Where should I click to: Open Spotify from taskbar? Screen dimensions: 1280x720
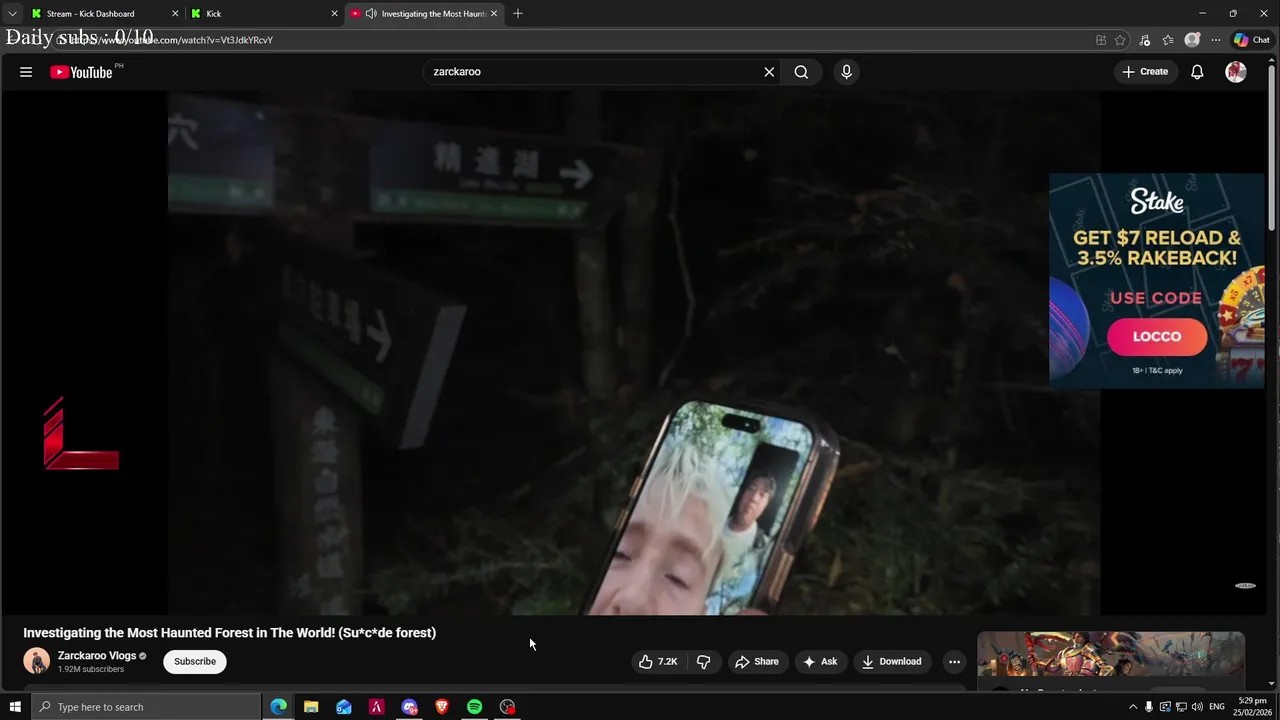(x=474, y=707)
